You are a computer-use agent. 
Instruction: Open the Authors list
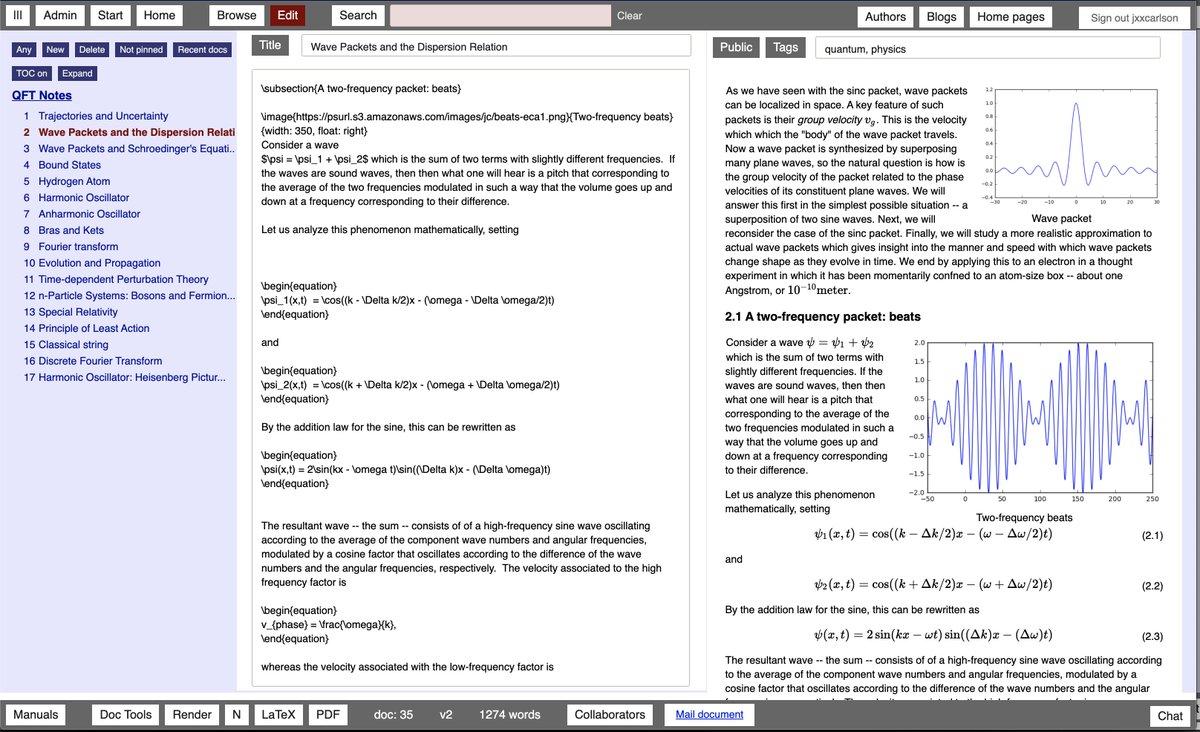886,16
